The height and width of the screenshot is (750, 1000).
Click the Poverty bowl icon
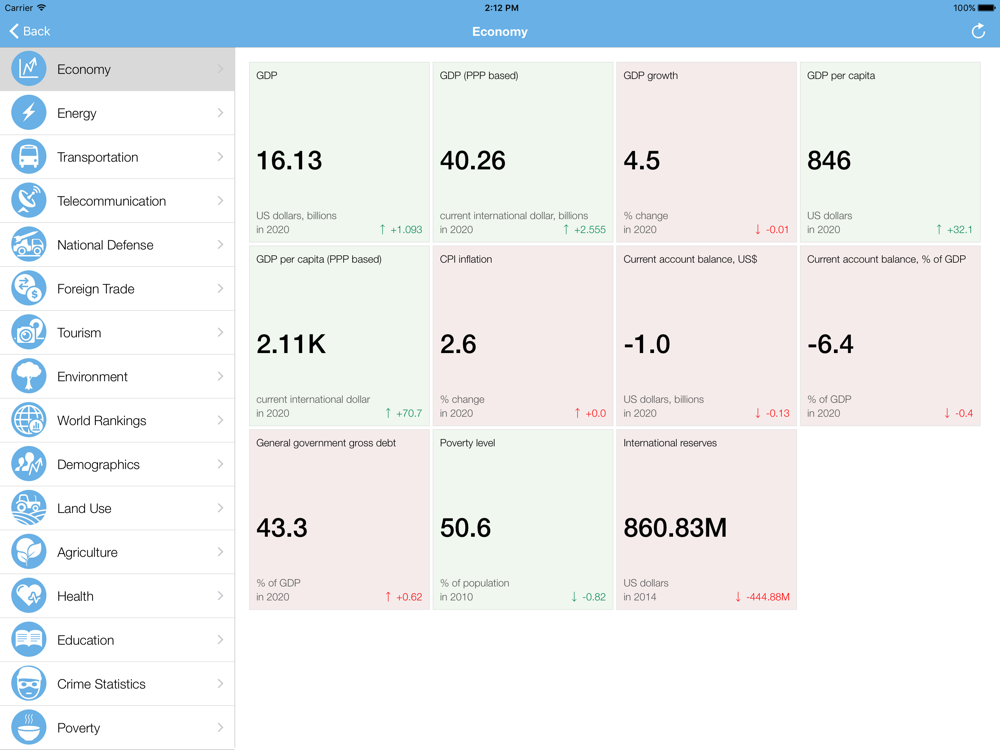(x=29, y=728)
